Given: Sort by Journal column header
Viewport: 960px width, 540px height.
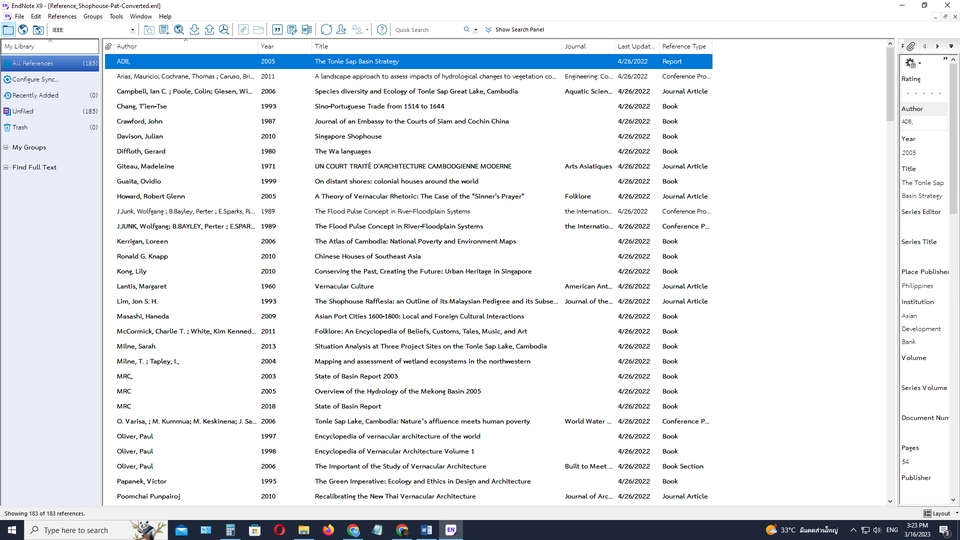Looking at the screenshot, I should coord(588,47).
